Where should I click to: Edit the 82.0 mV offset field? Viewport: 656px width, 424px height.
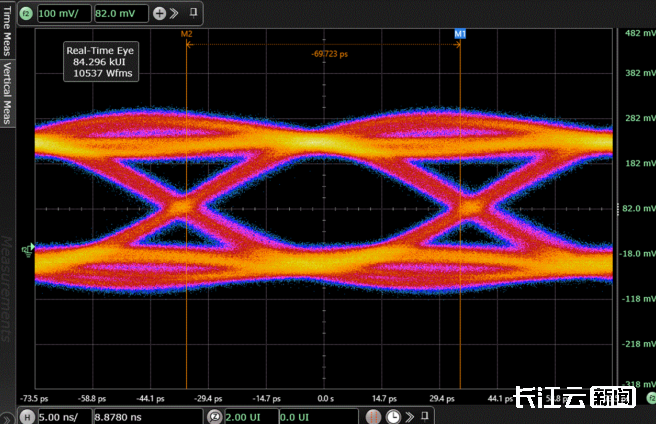coord(120,13)
